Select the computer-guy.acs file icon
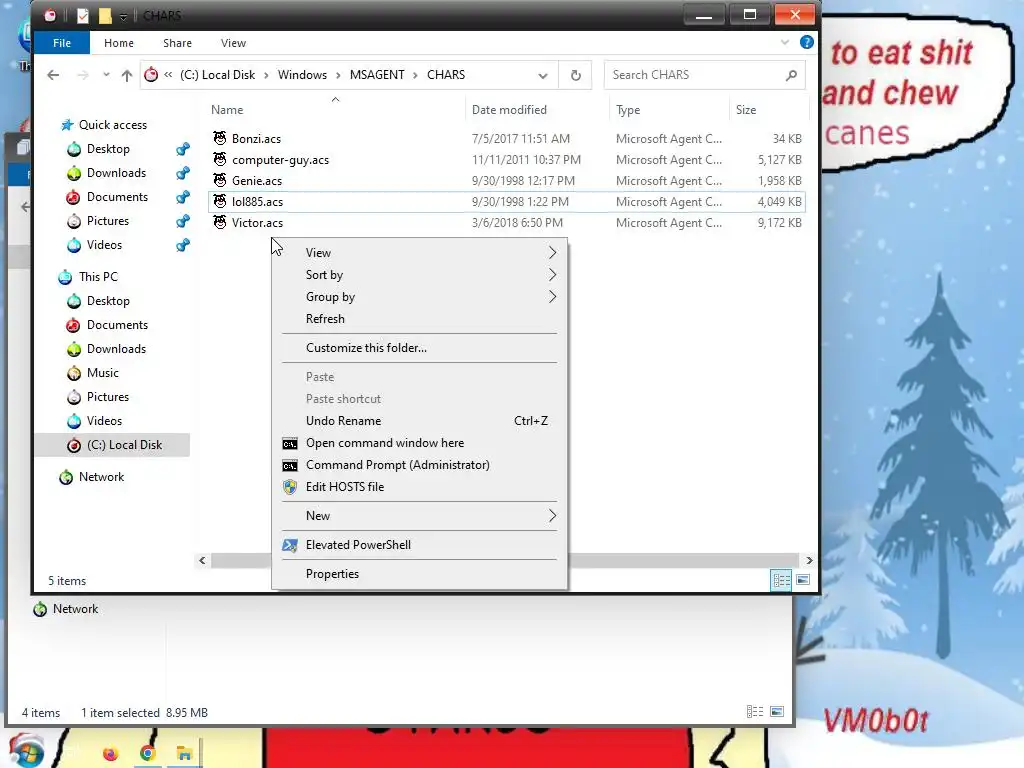1024x768 pixels. pyautogui.click(x=220, y=159)
